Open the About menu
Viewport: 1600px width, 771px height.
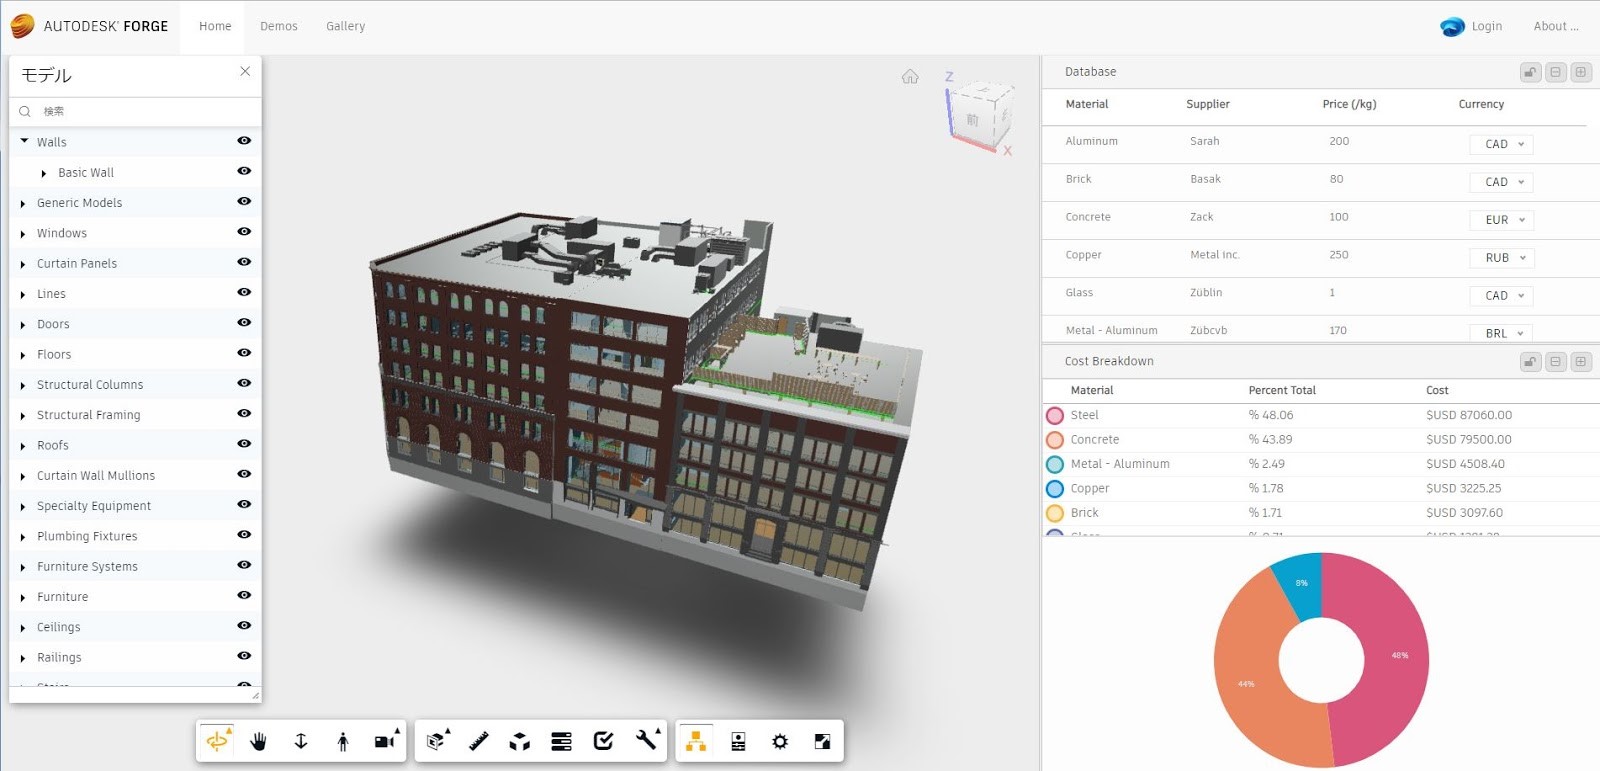tap(1556, 27)
